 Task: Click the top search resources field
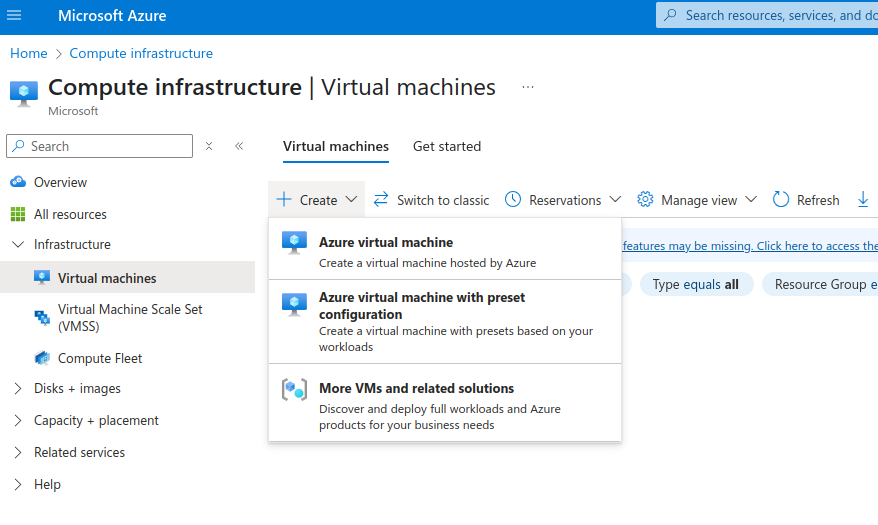(770, 15)
